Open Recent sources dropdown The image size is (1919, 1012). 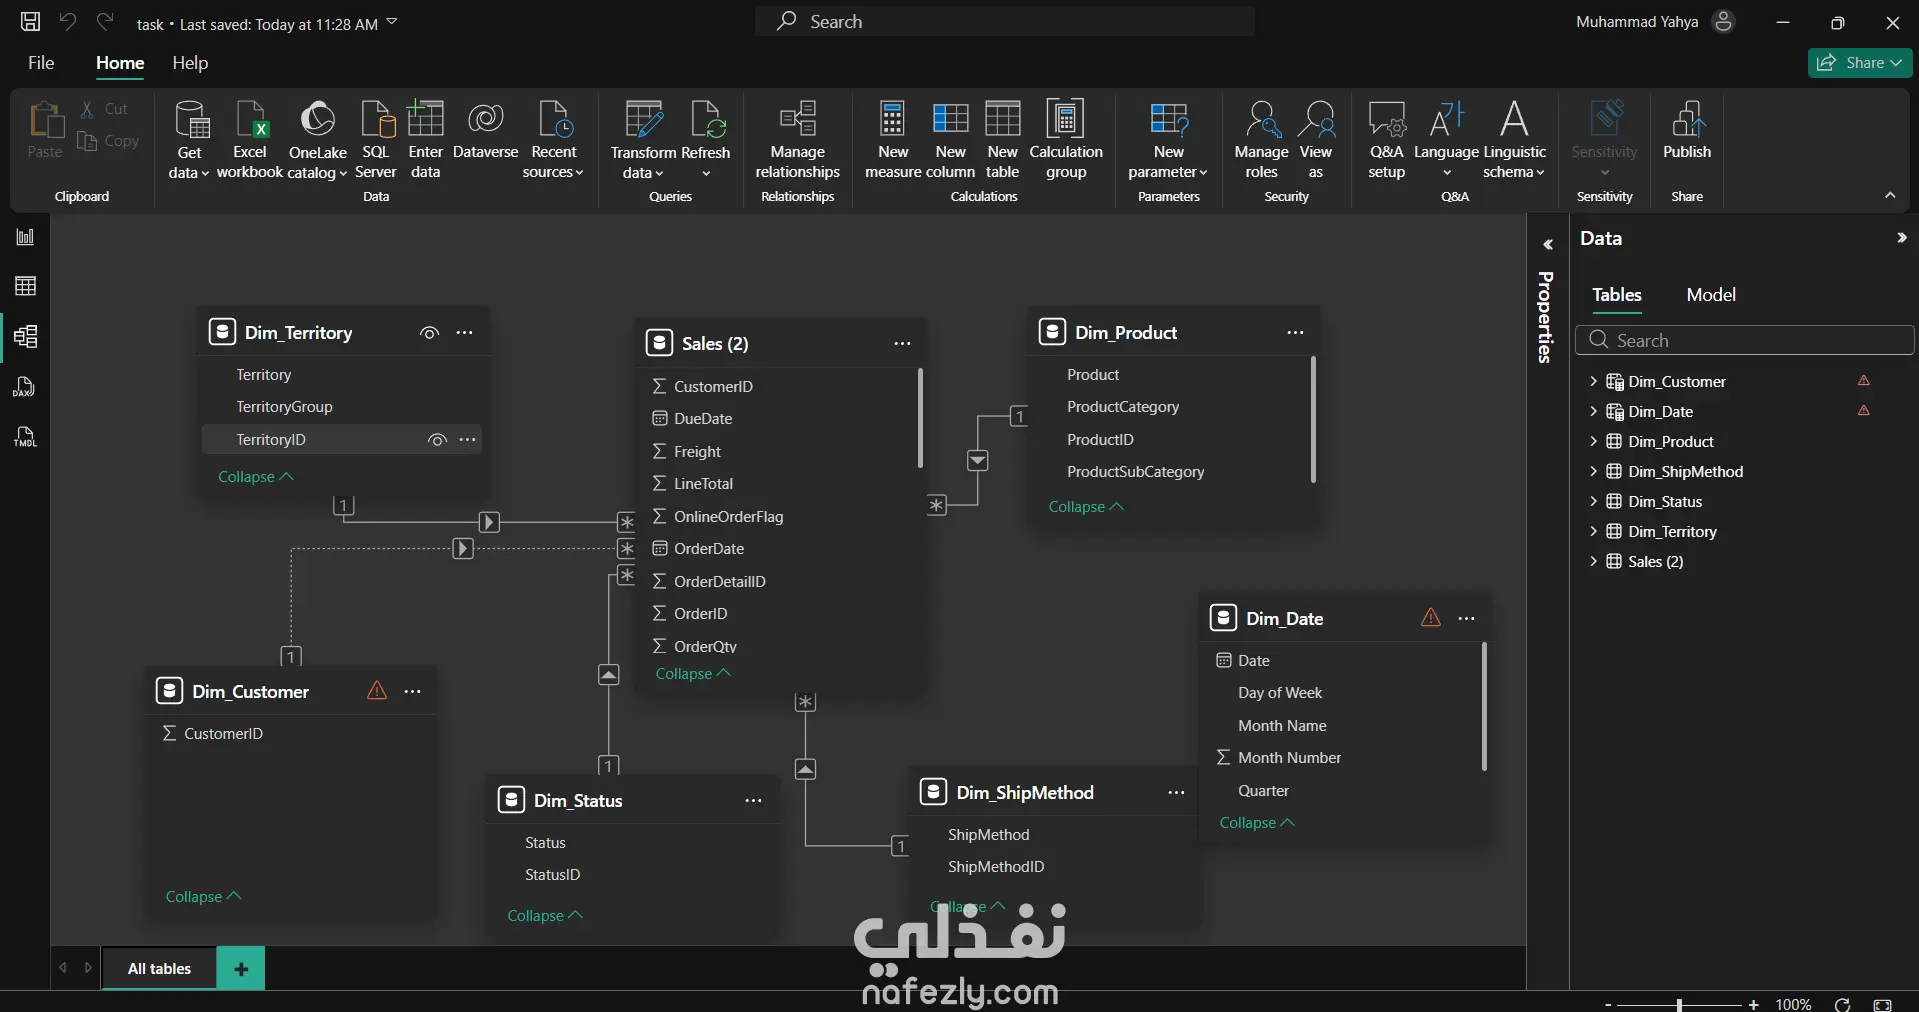(x=553, y=140)
